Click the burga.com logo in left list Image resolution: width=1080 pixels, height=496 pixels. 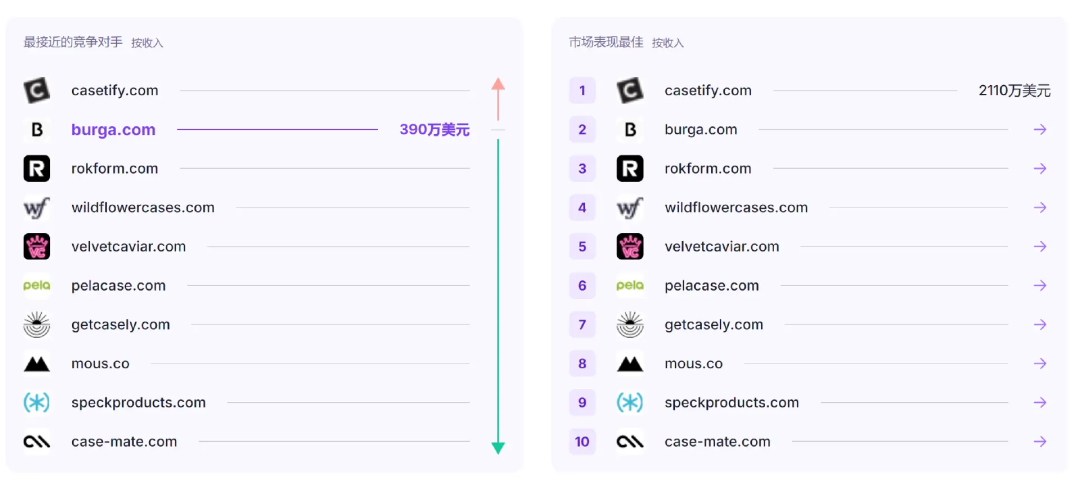coord(37,130)
